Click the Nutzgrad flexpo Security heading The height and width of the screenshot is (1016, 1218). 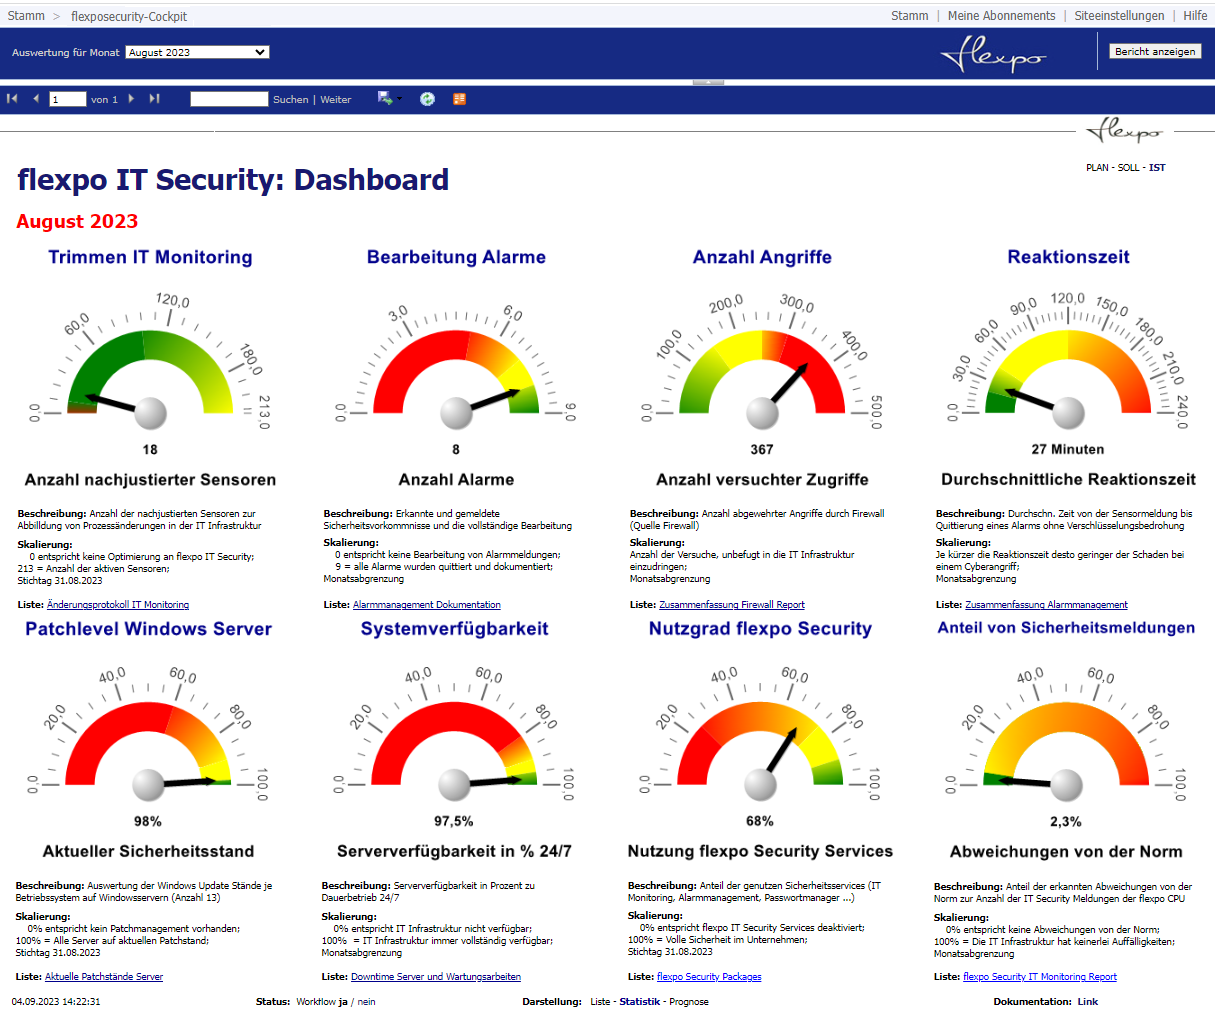760,629
